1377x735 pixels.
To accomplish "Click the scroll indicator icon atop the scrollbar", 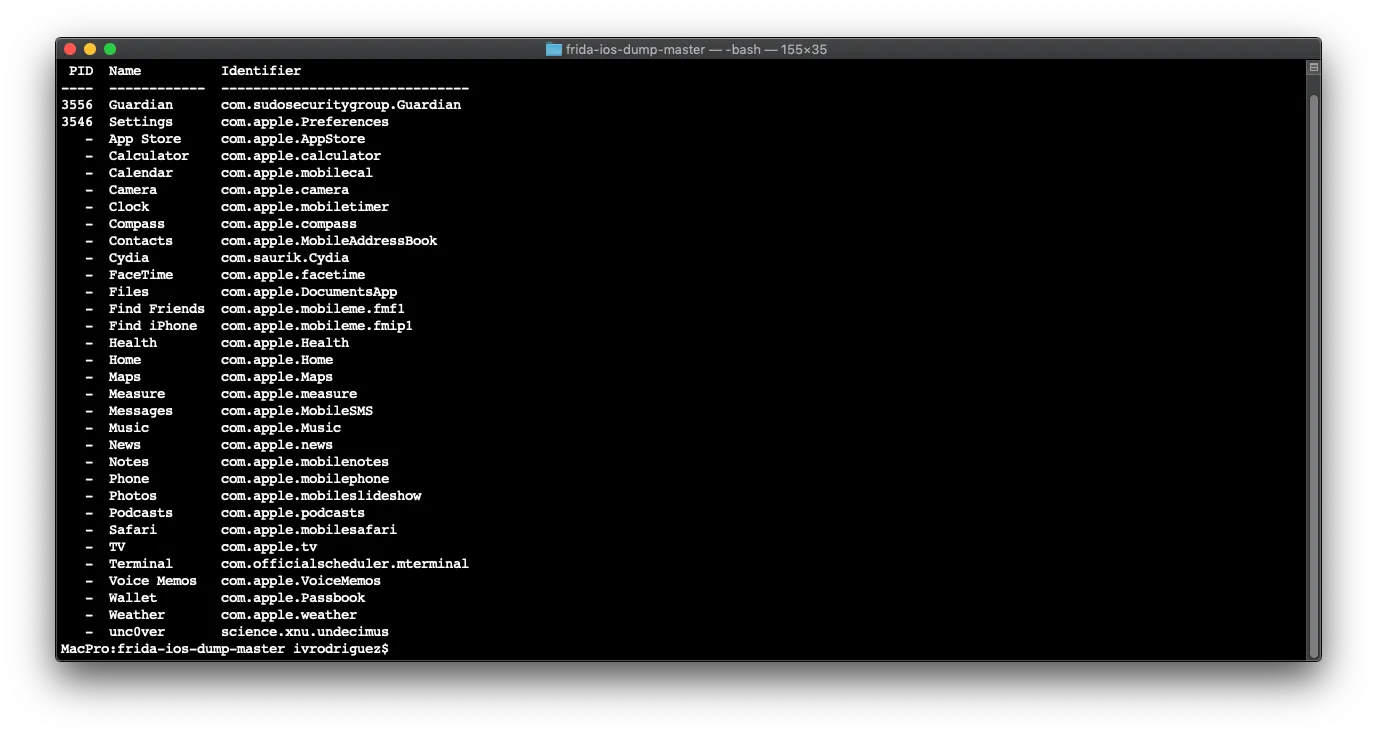I will tap(1314, 68).
